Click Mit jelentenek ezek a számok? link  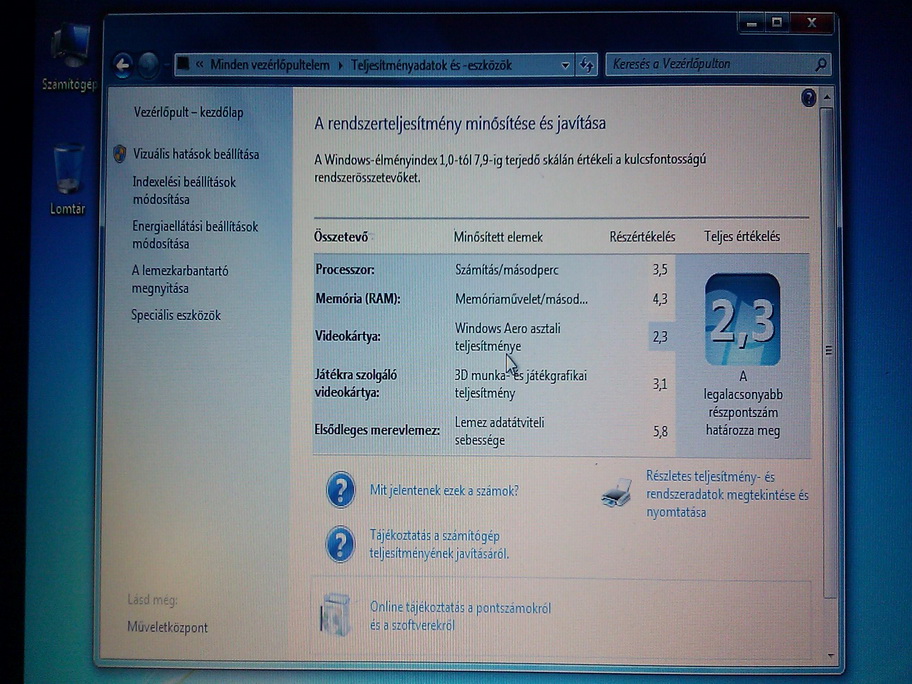coord(444,491)
